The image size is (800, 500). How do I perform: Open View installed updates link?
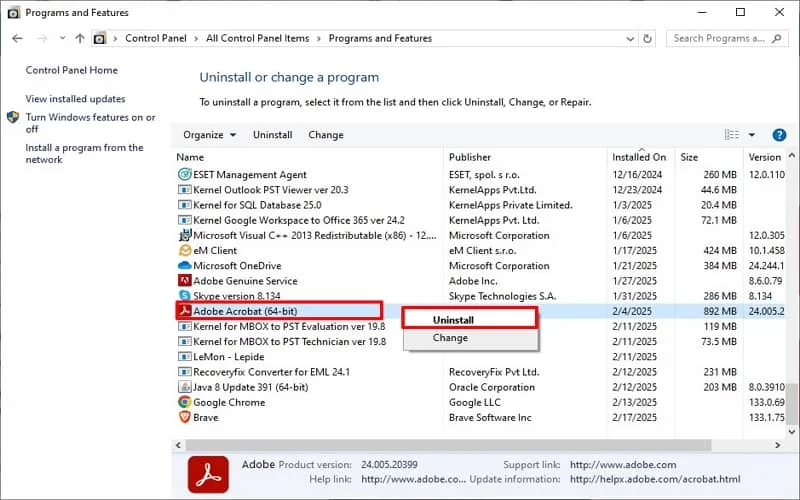click(x=75, y=98)
